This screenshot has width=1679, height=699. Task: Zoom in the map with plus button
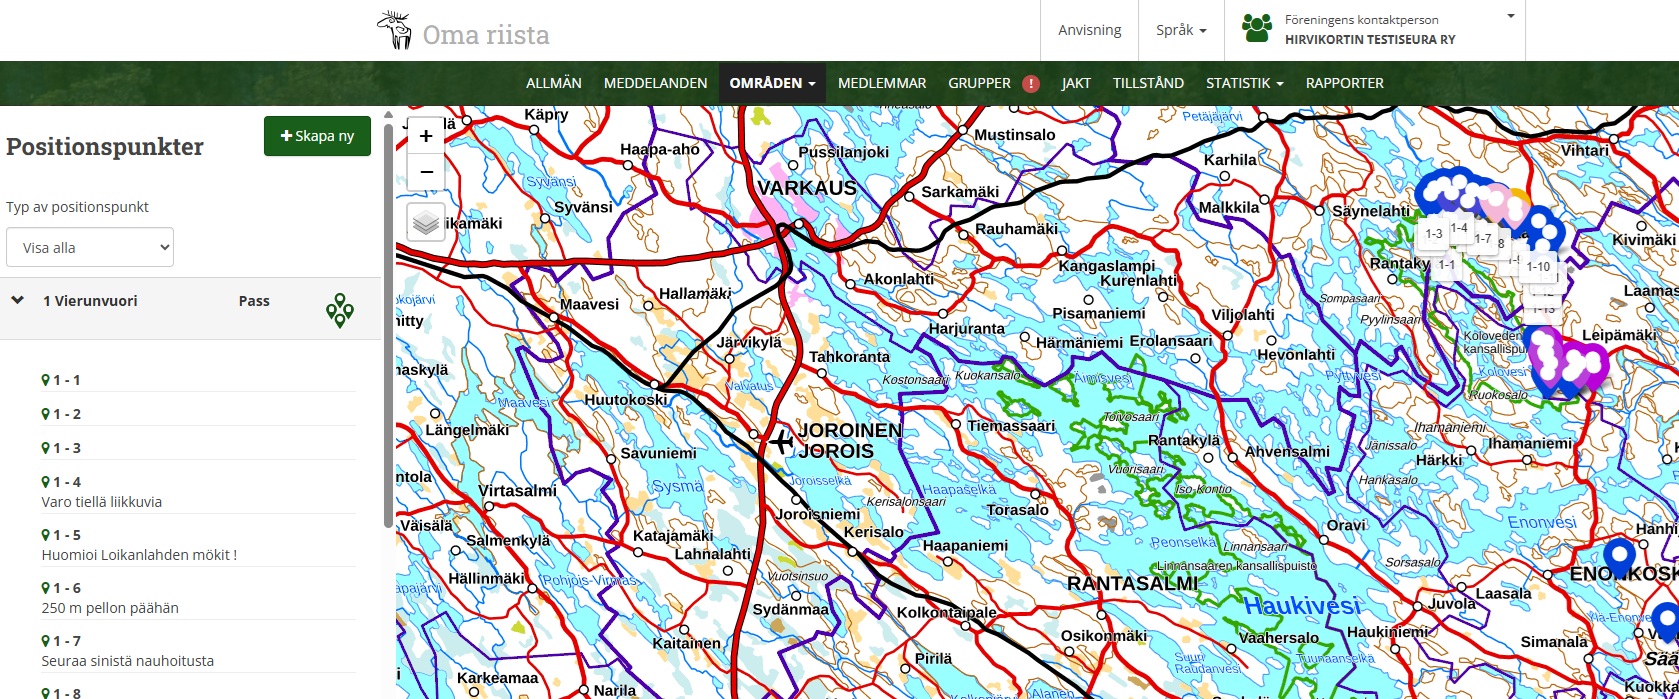(x=426, y=136)
